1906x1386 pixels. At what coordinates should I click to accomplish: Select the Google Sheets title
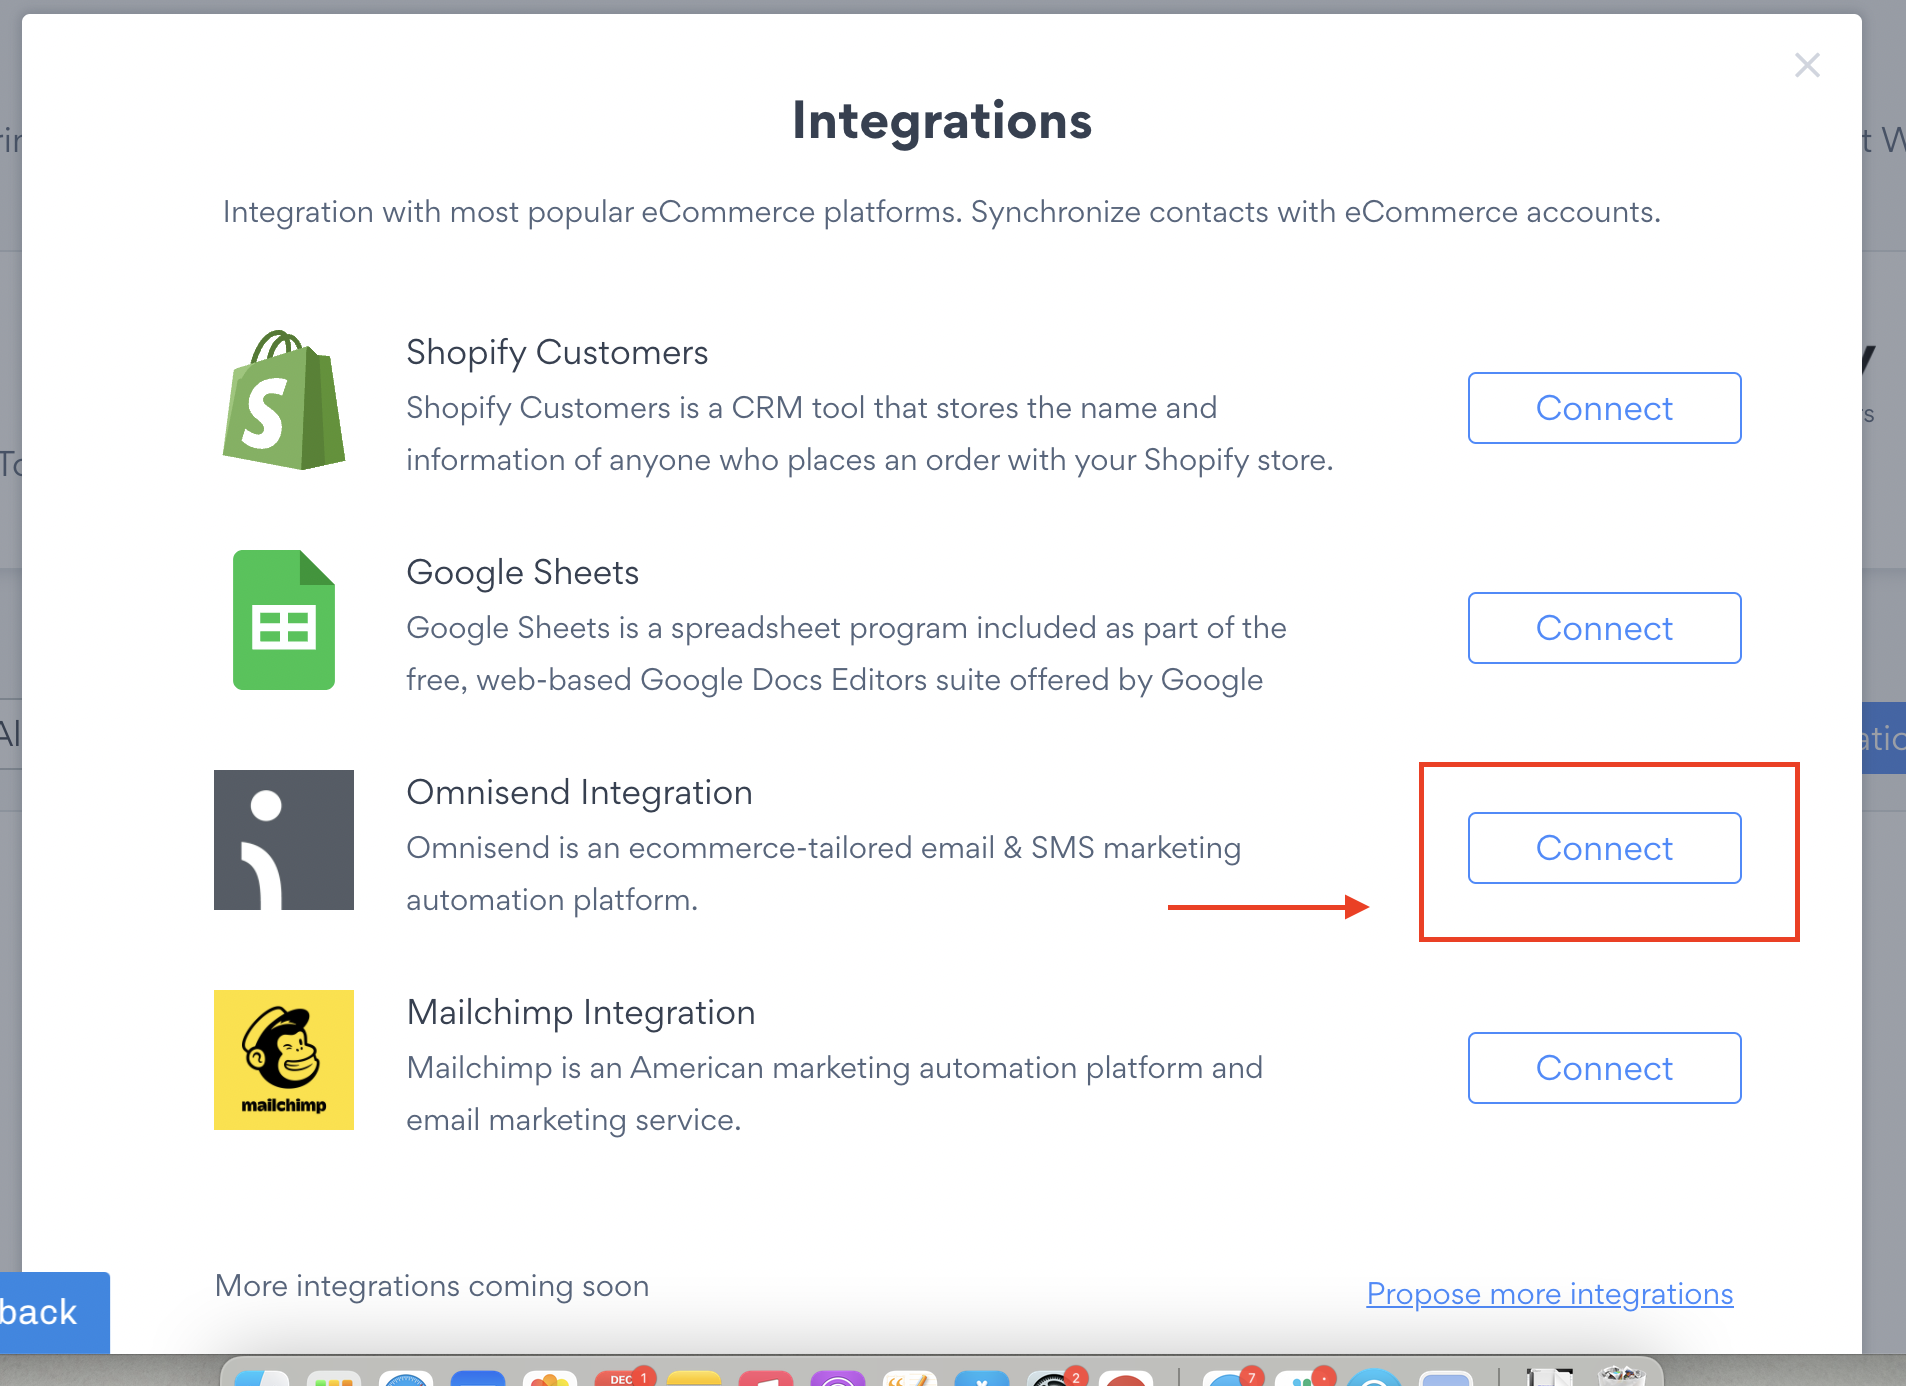tap(522, 572)
